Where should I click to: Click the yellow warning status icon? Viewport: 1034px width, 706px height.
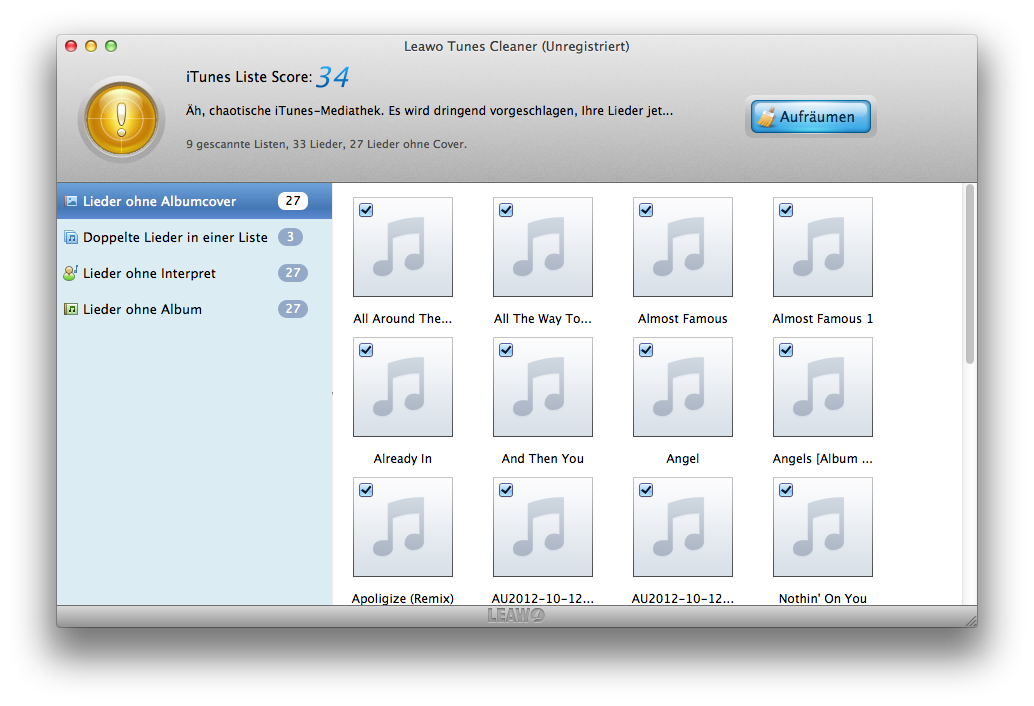pyautogui.click(x=121, y=119)
